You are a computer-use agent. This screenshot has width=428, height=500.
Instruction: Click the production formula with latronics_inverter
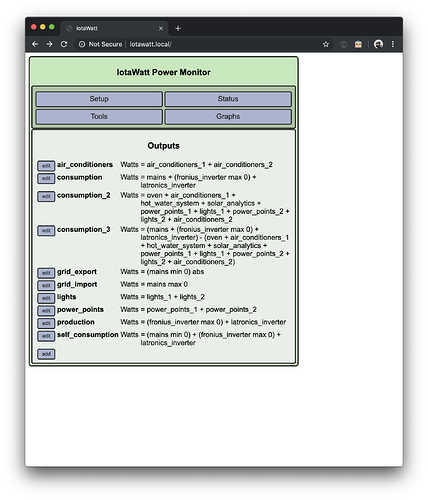click(203, 322)
